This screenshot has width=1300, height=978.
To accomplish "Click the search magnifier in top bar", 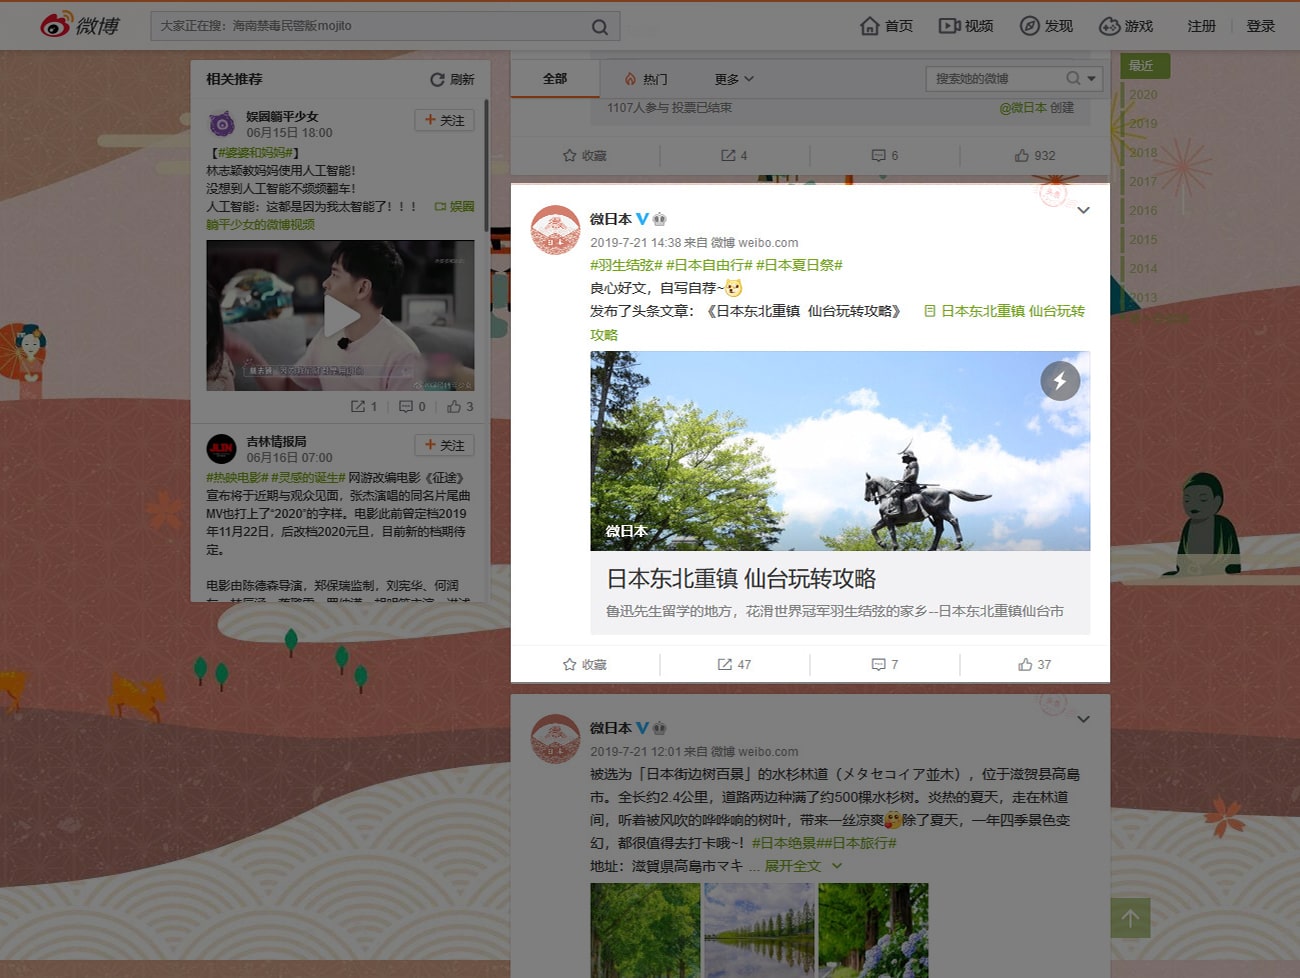I will [x=600, y=27].
